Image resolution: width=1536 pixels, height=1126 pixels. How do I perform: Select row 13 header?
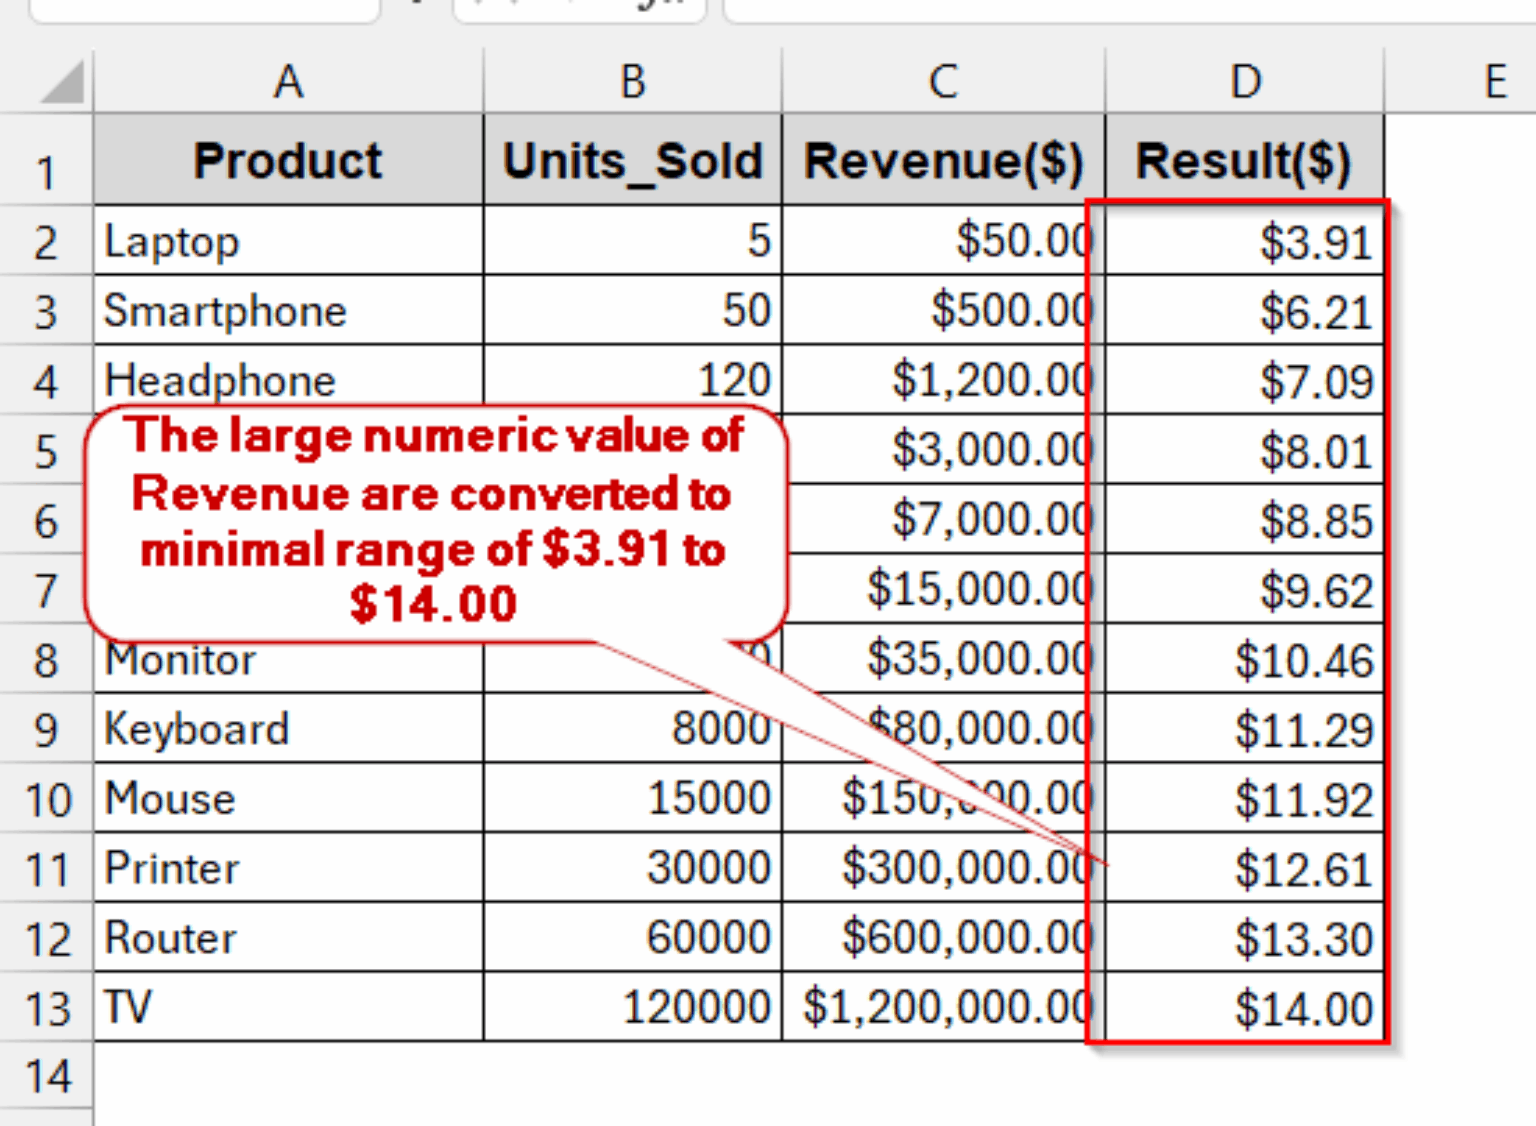(x=45, y=1008)
